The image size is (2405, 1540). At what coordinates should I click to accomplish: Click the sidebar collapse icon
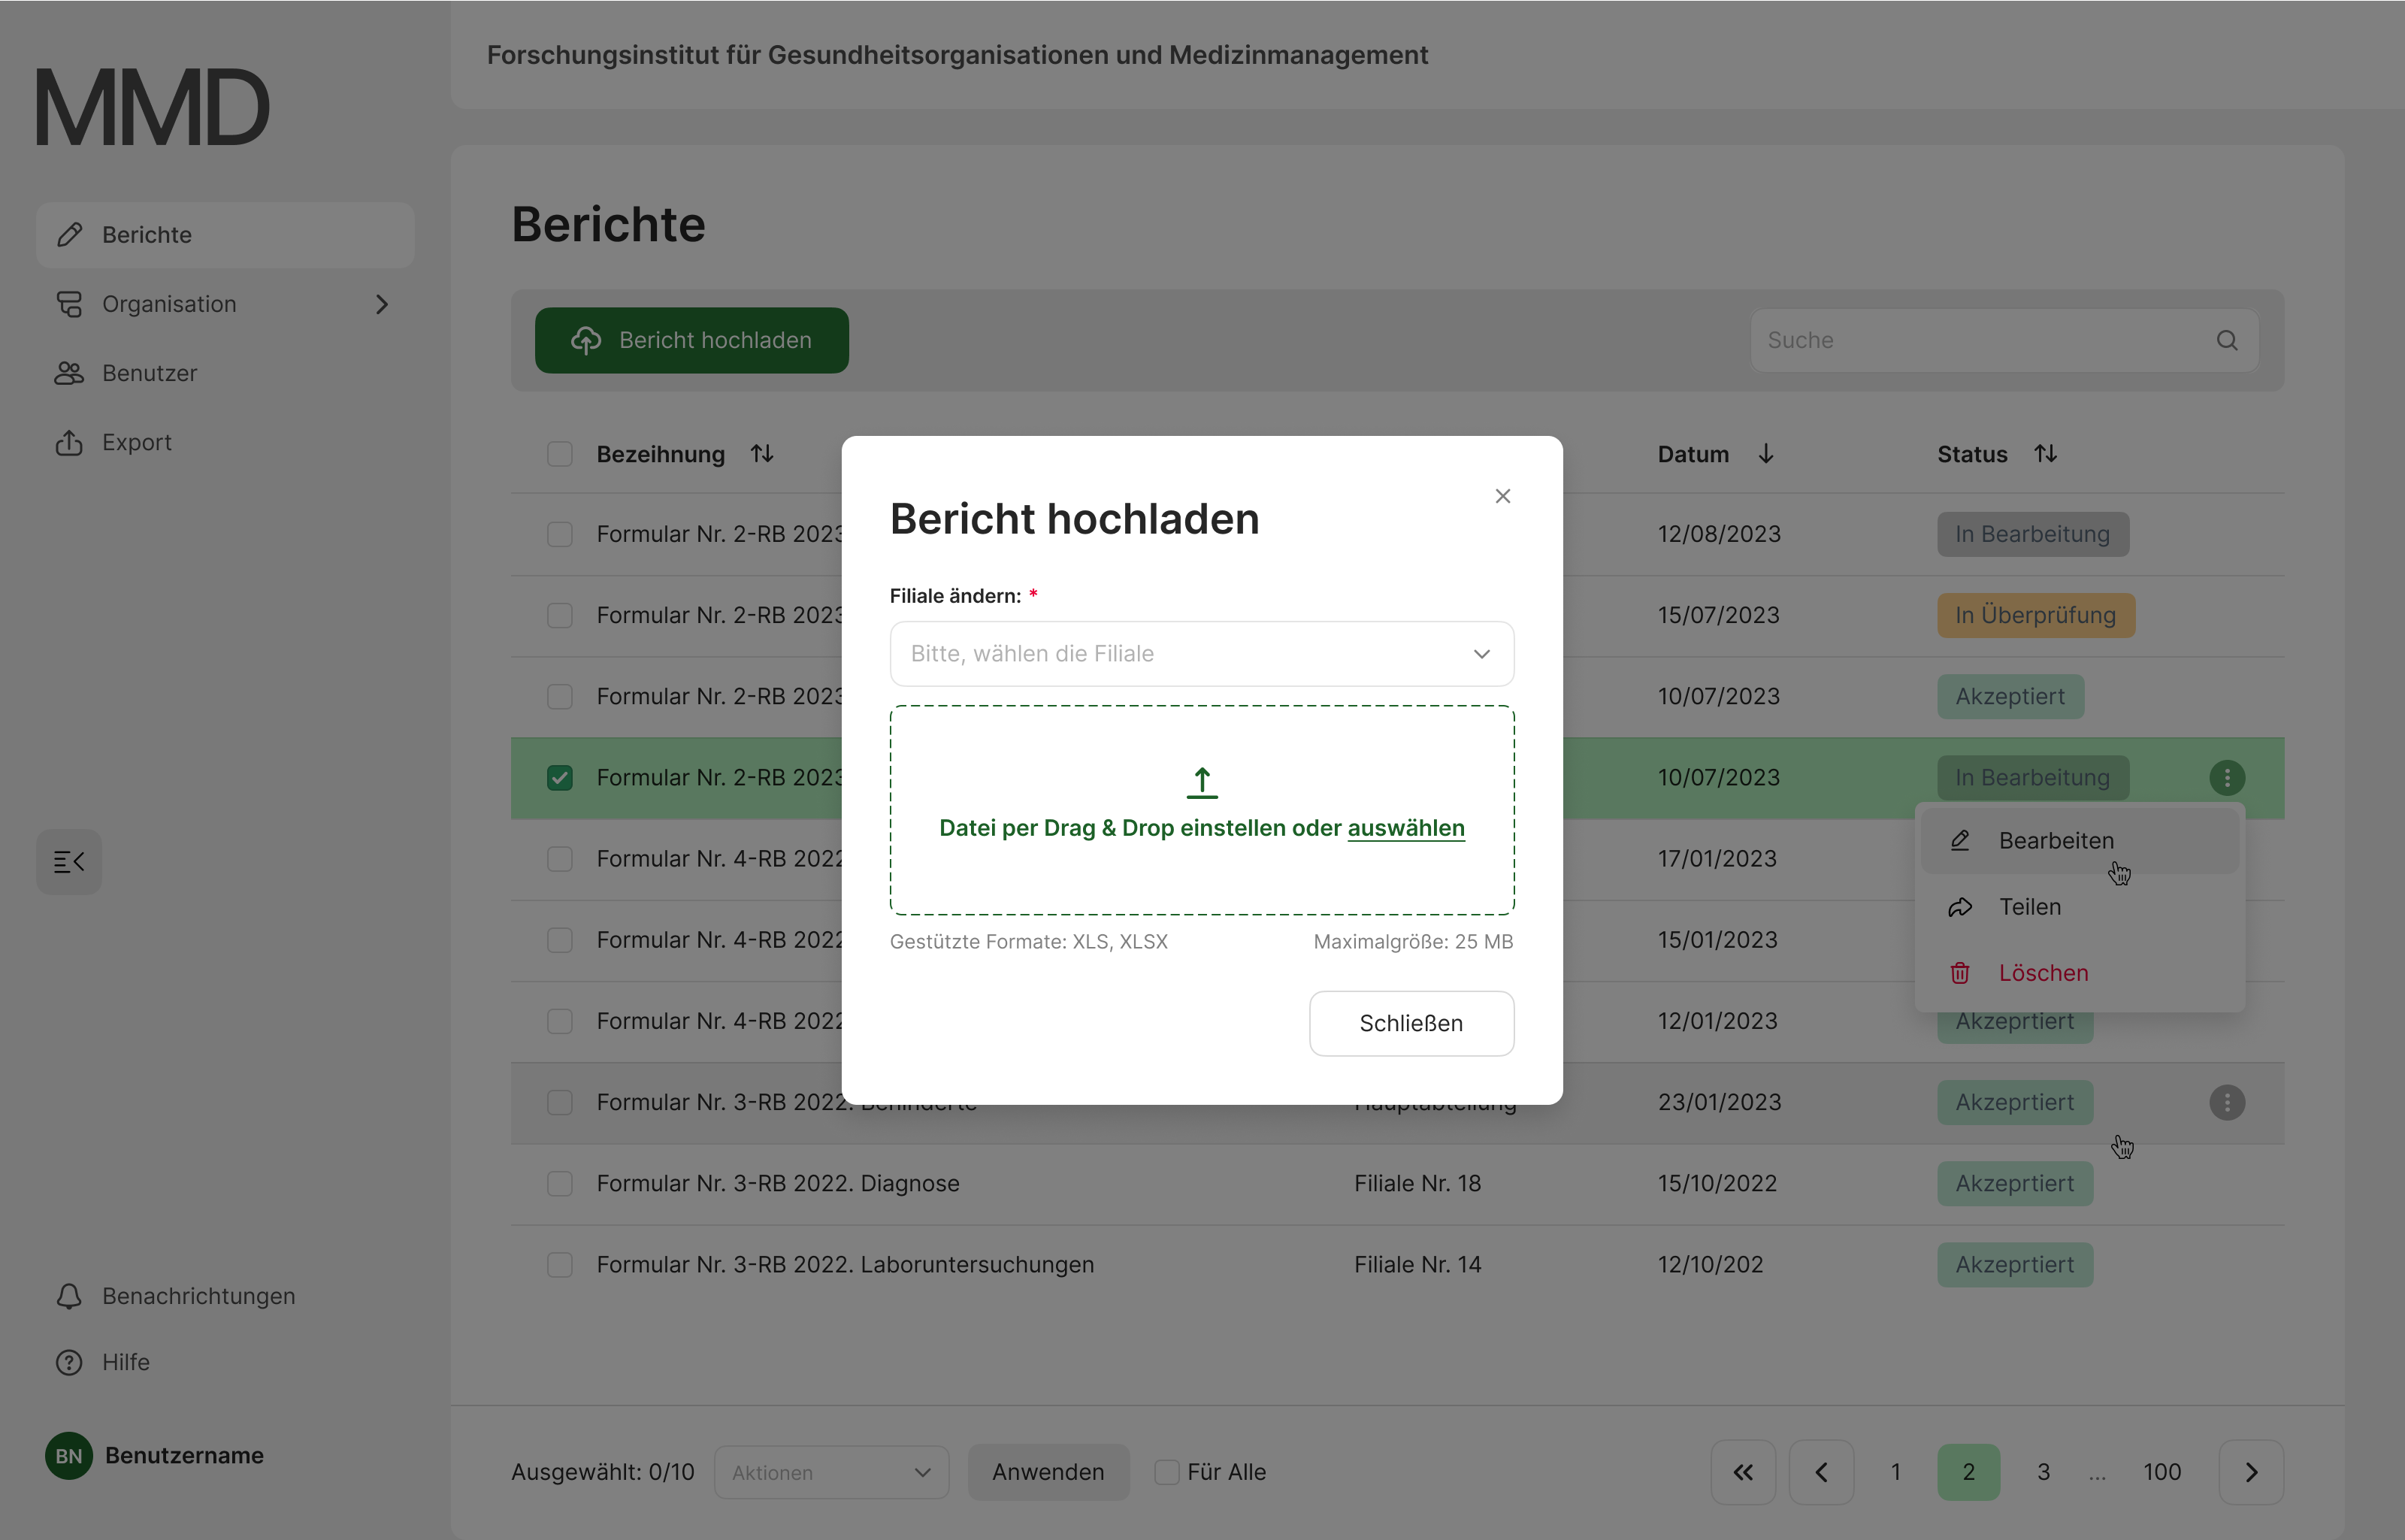[69, 862]
